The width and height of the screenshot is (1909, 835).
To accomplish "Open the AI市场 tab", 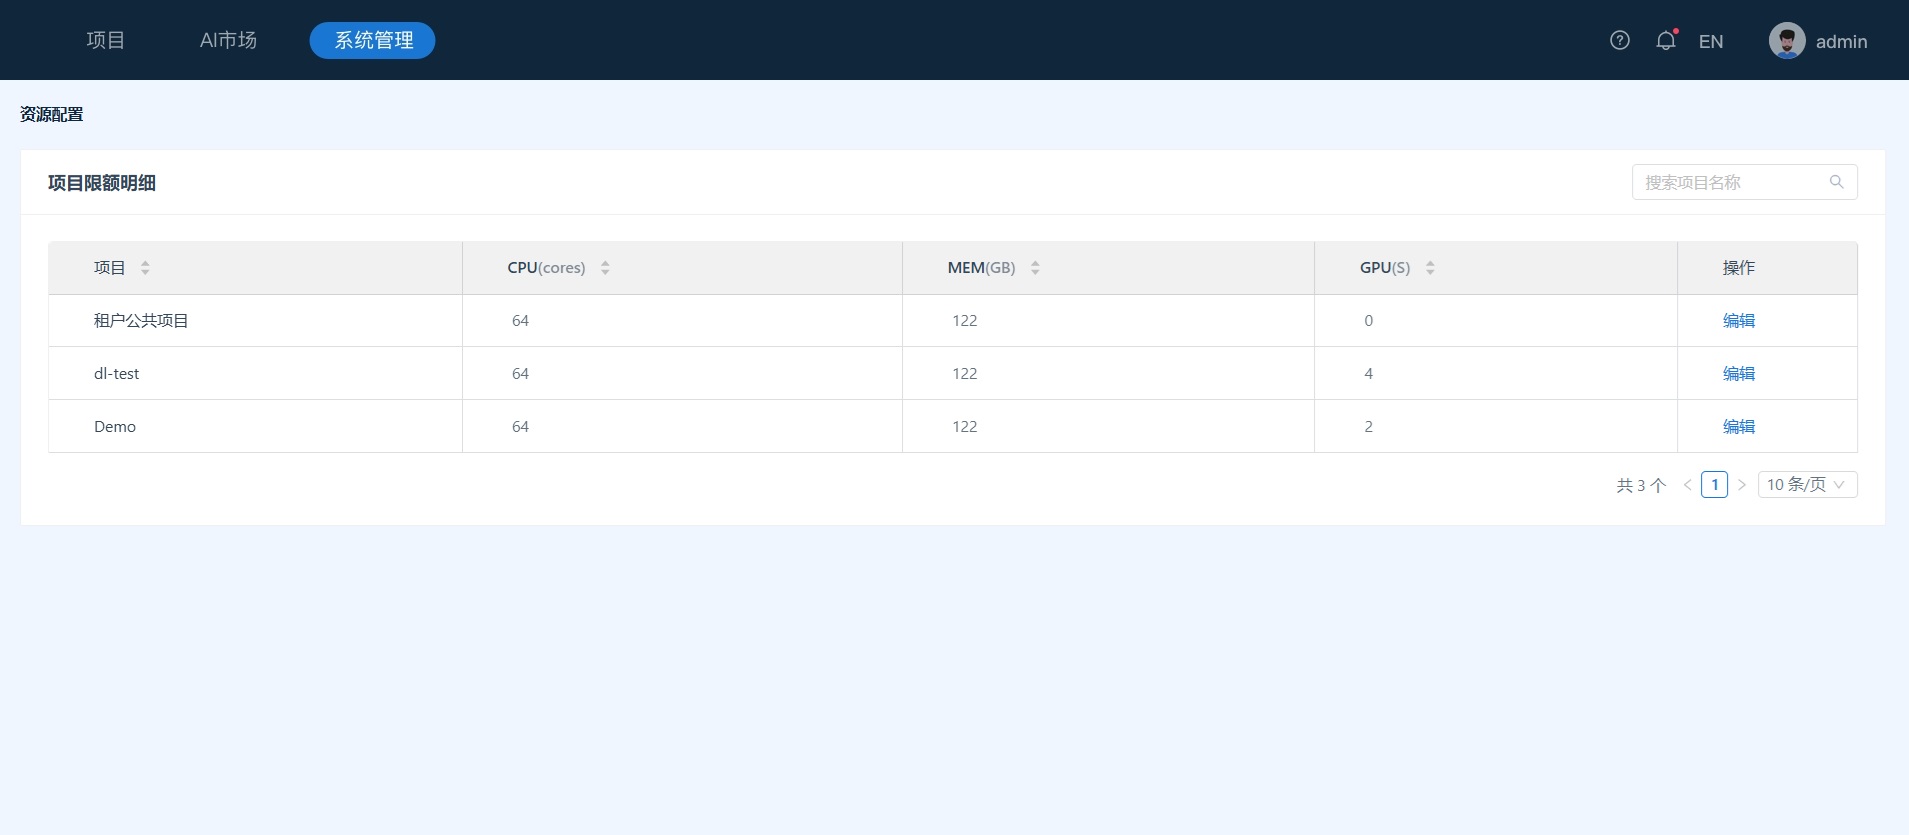I will click(228, 40).
